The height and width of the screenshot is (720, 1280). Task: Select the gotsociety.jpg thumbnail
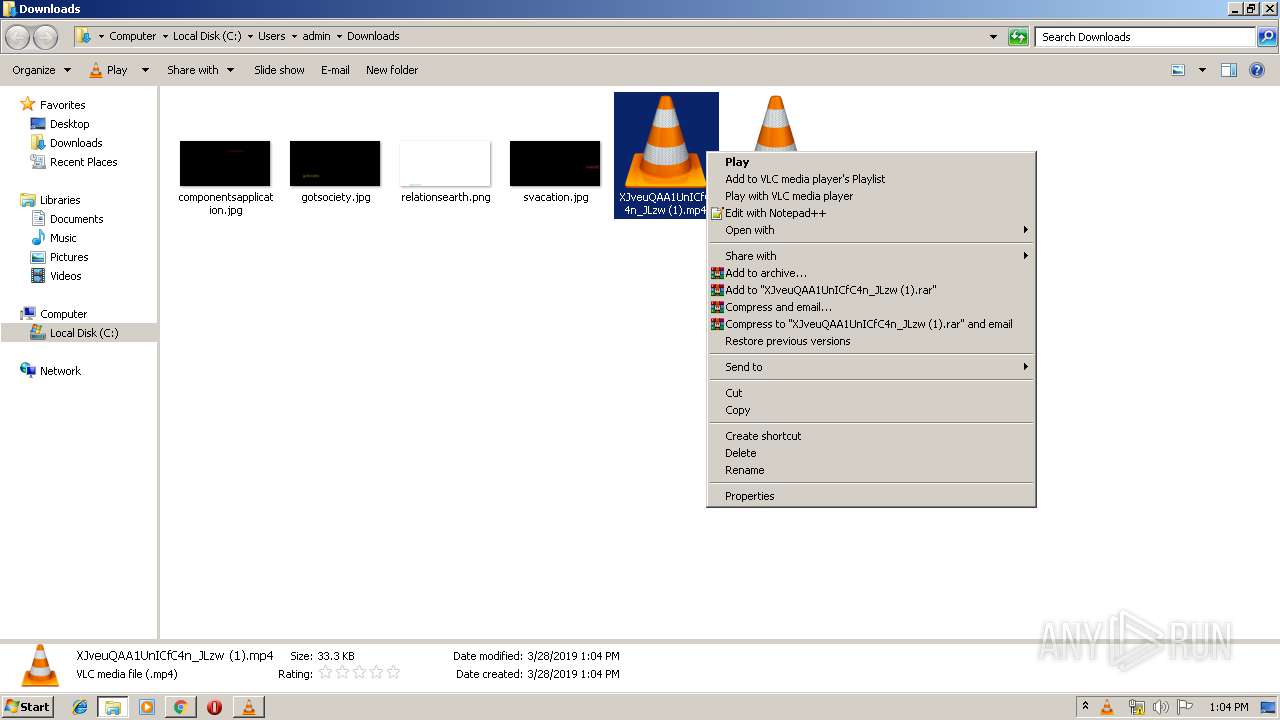[335, 163]
